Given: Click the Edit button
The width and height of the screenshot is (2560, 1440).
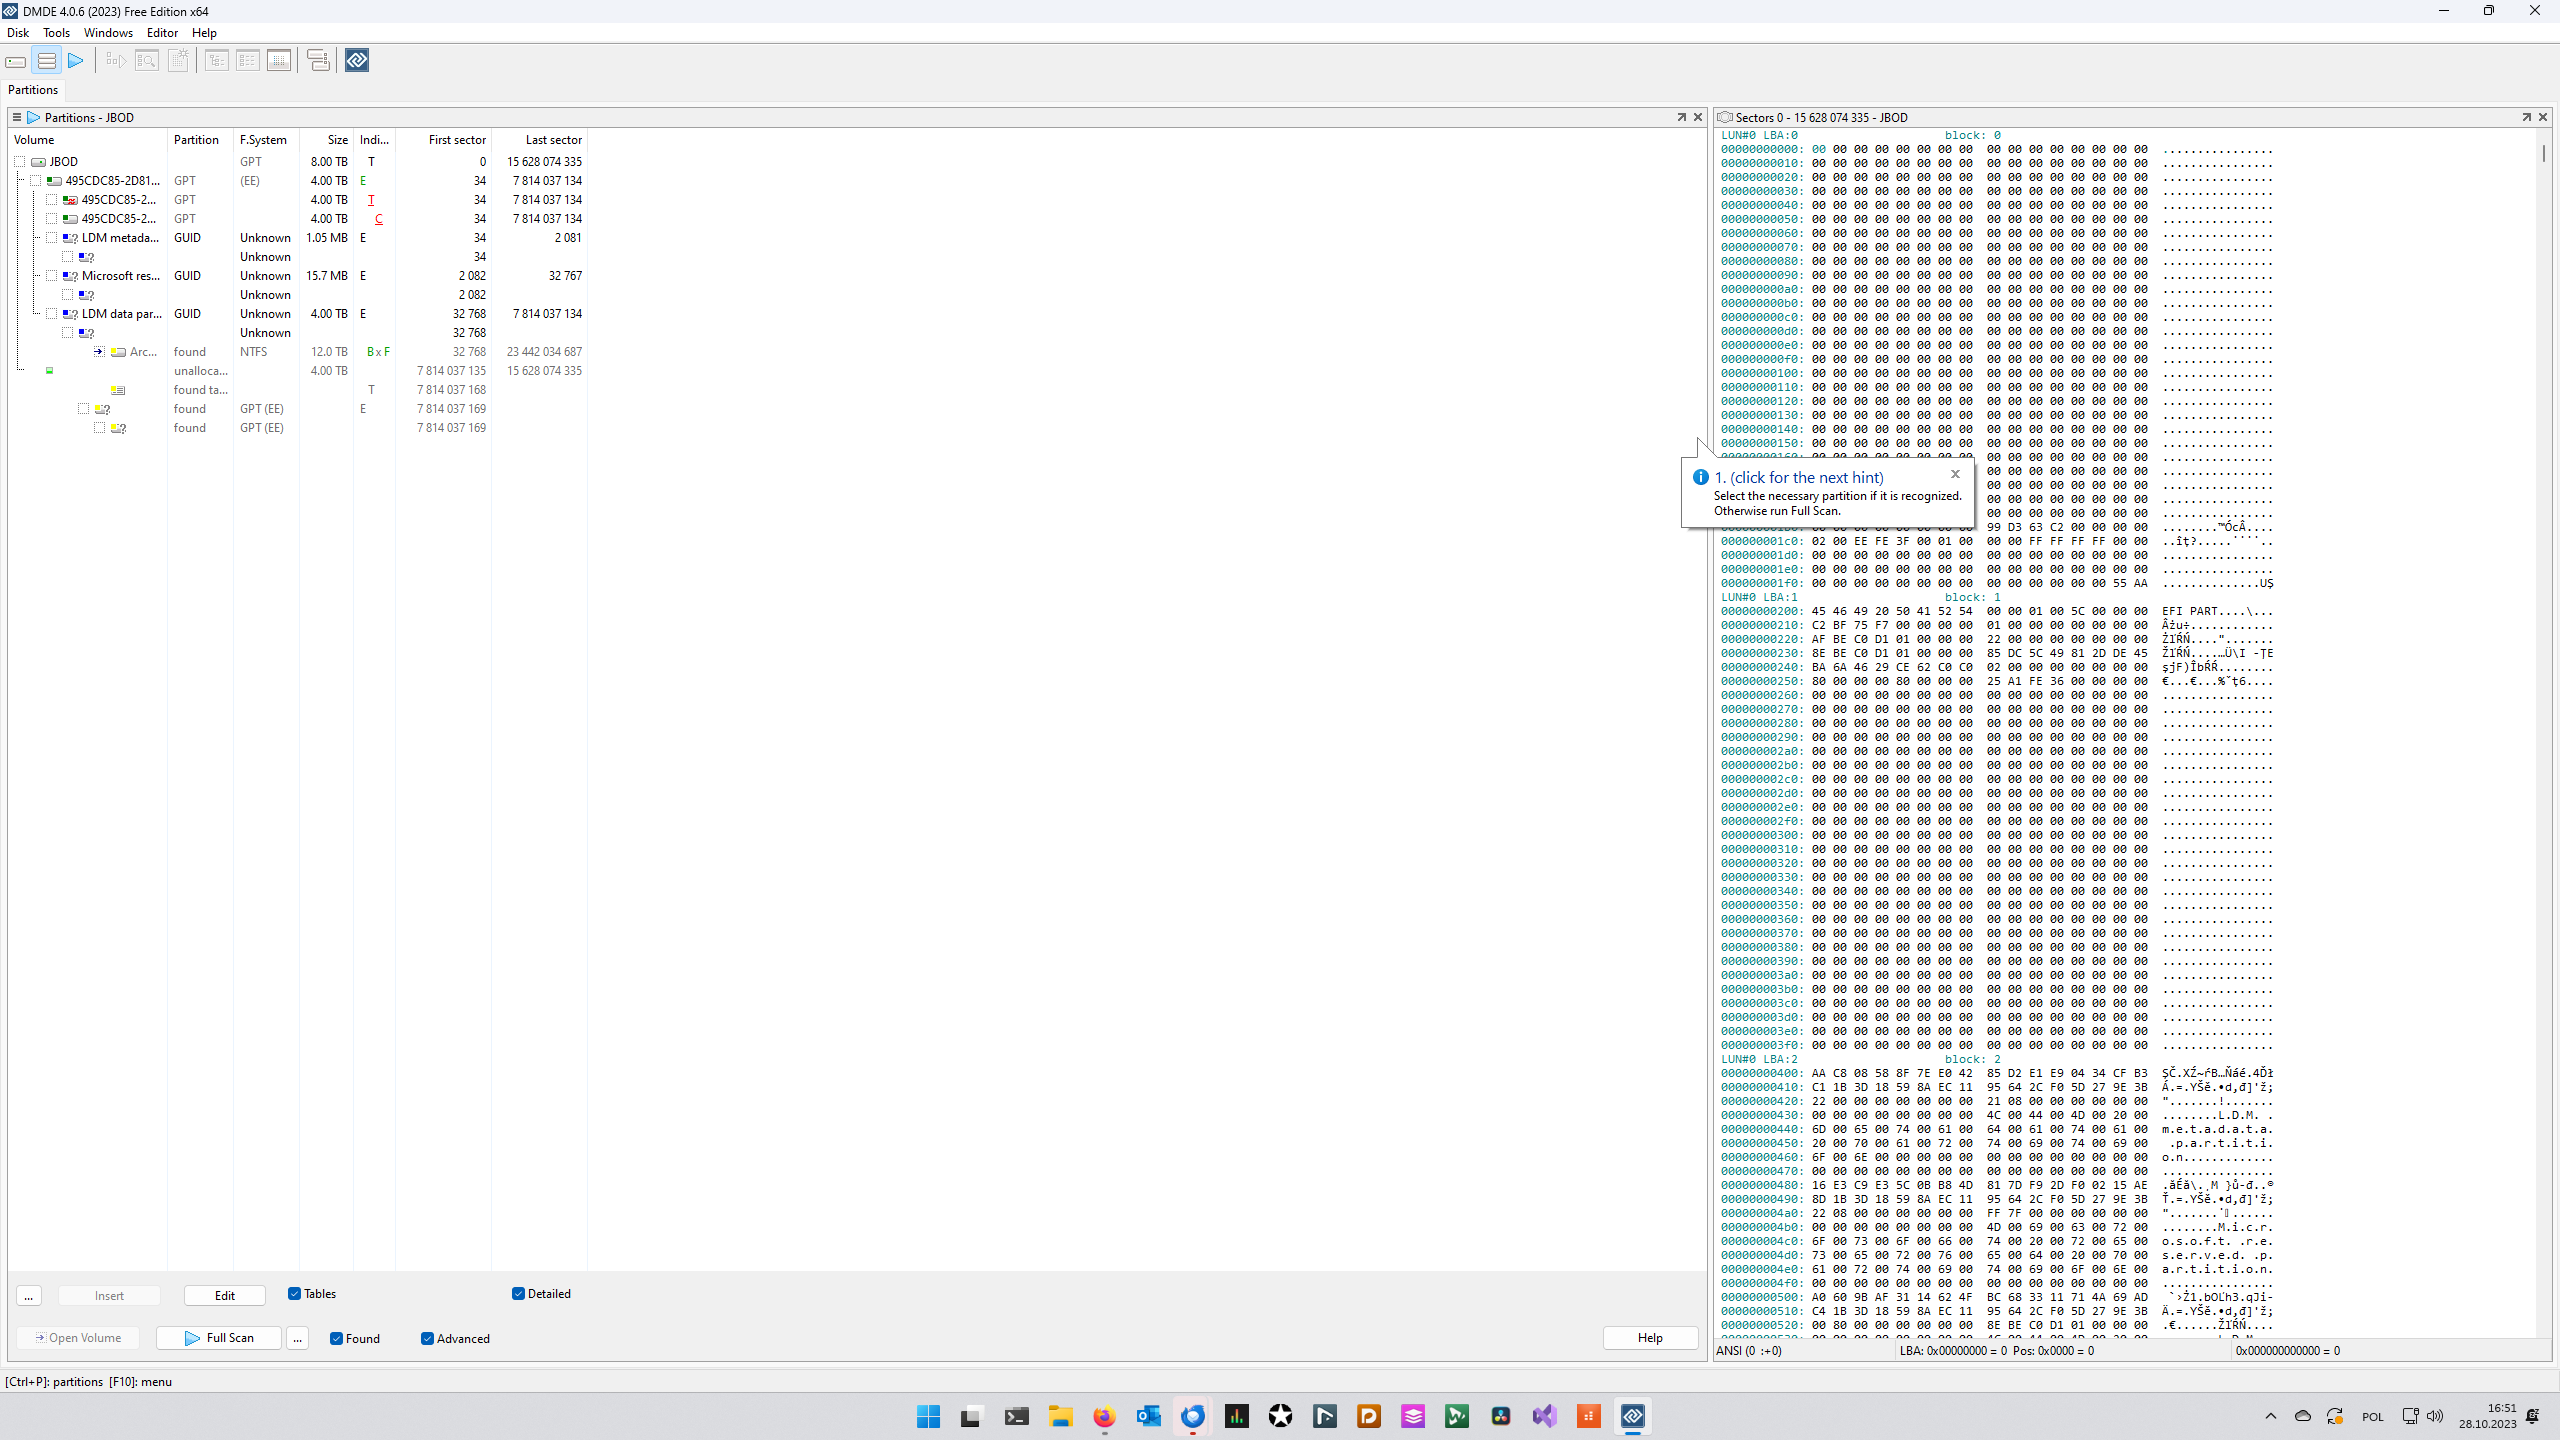Looking at the screenshot, I should (x=225, y=1296).
